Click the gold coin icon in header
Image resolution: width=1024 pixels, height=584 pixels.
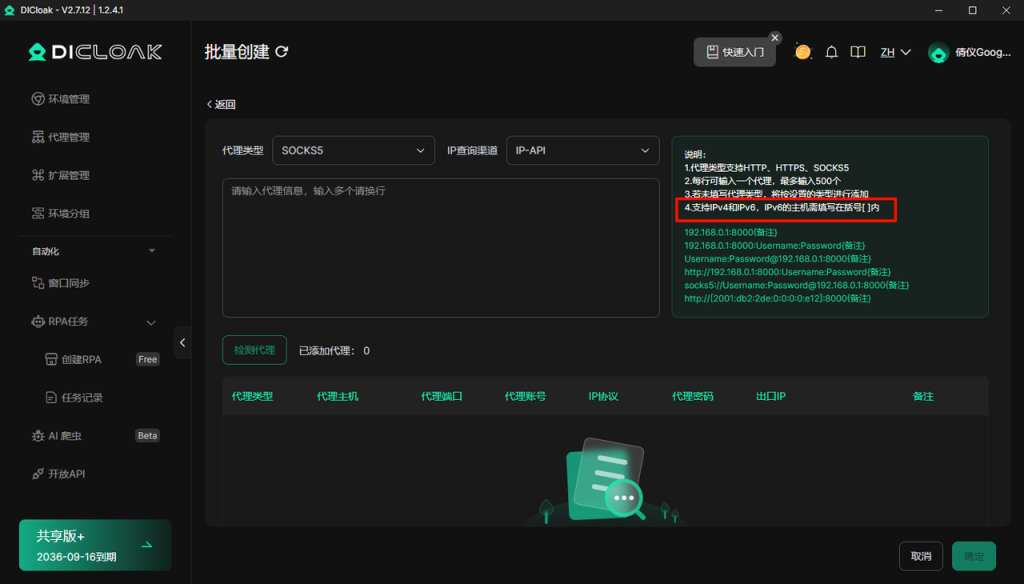click(803, 52)
